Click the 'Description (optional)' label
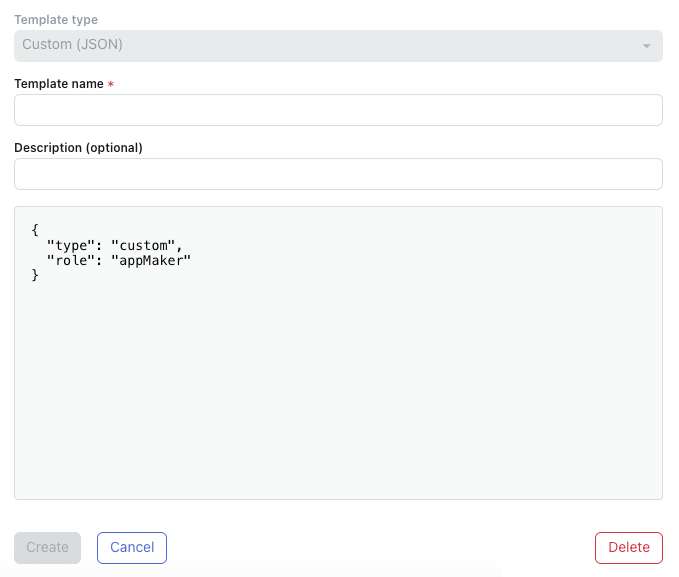679x577 pixels. tap(78, 148)
